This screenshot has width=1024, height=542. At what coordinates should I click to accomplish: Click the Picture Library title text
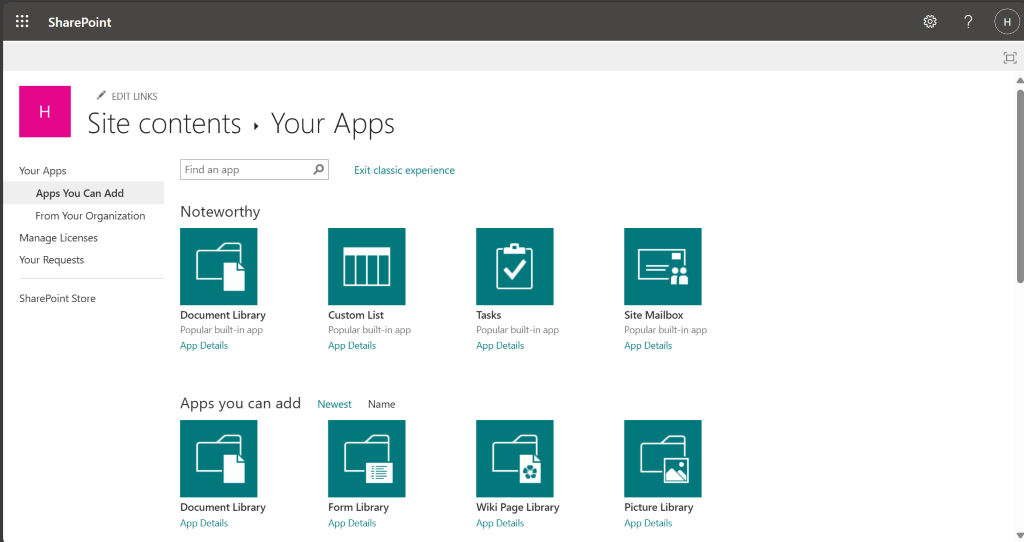tap(658, 507)
